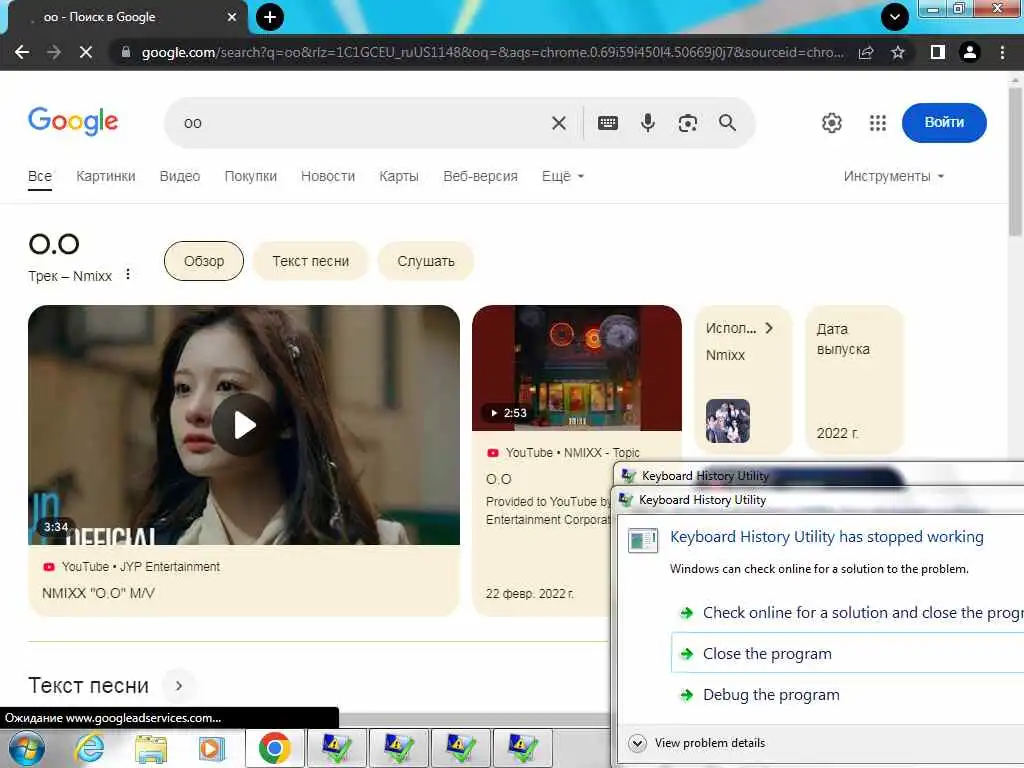
Task: Switch to the Картинки tab
Action: (x=106, y=176)
